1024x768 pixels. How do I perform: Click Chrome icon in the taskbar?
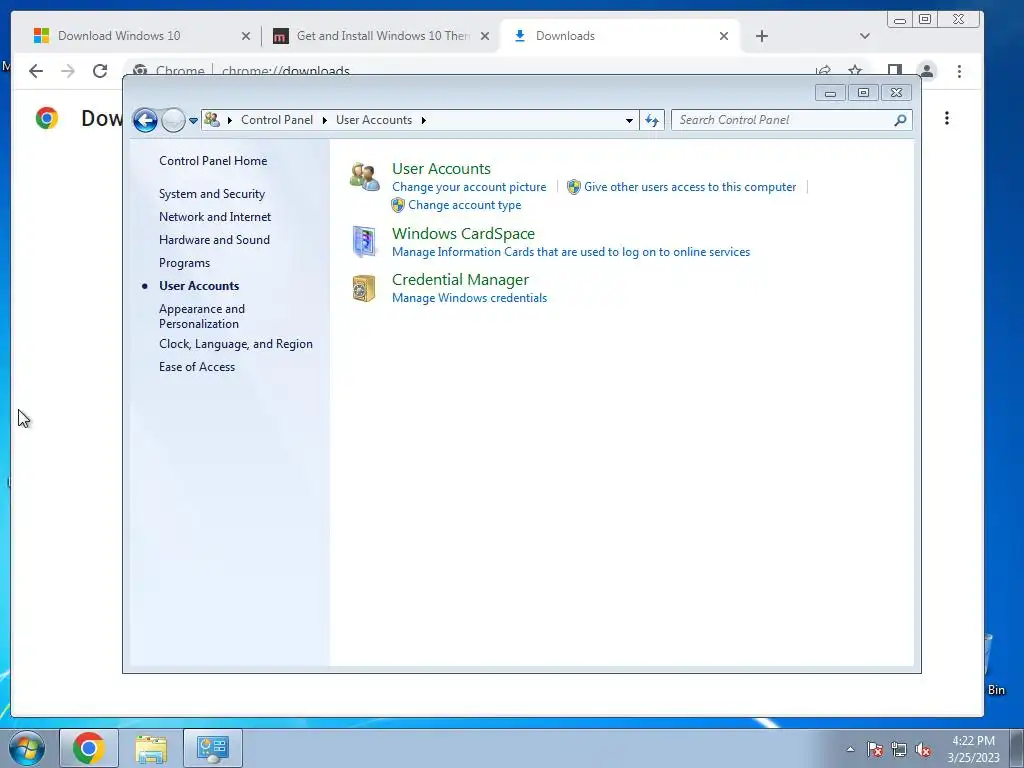click(x=89, y=748)
